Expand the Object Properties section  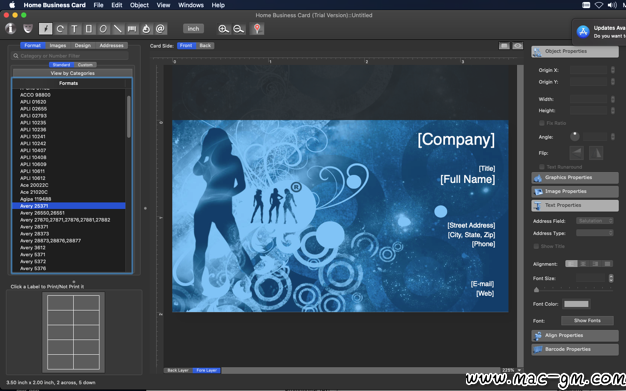575,52
